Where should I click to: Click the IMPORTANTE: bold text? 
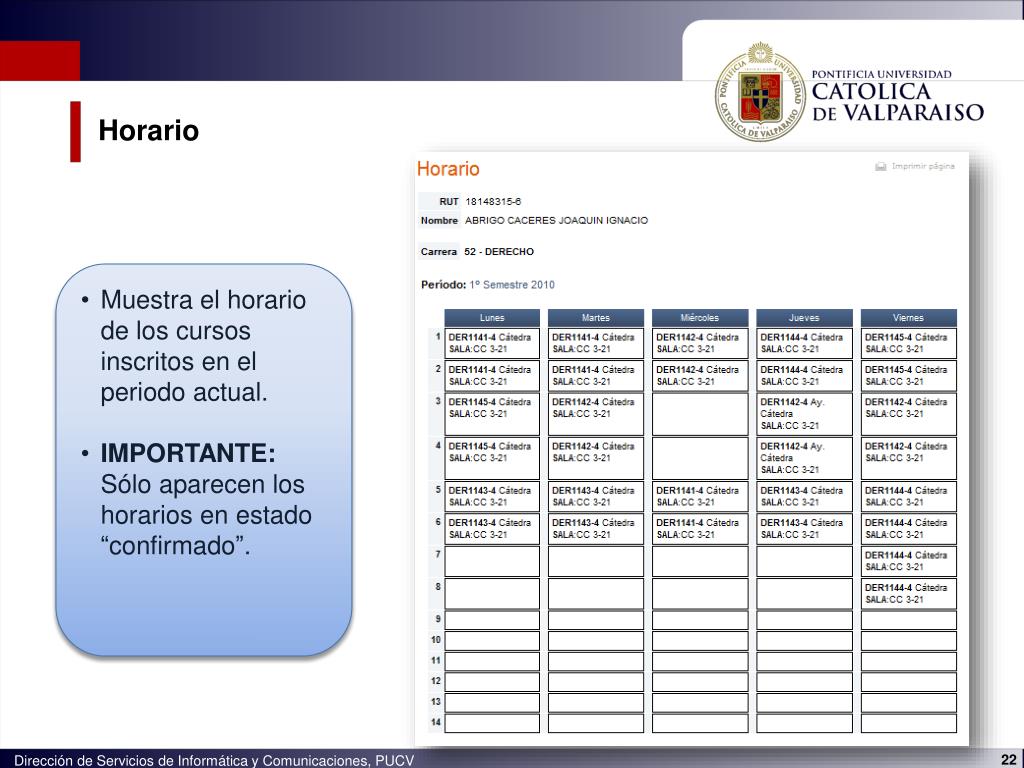pos(188,453)
